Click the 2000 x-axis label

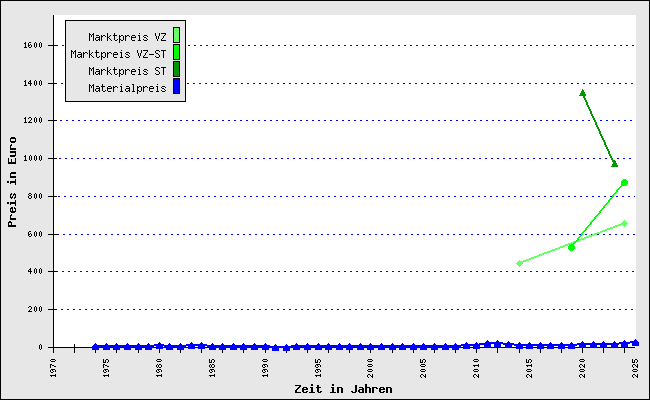pyautogui.click(x=371, y=368)
